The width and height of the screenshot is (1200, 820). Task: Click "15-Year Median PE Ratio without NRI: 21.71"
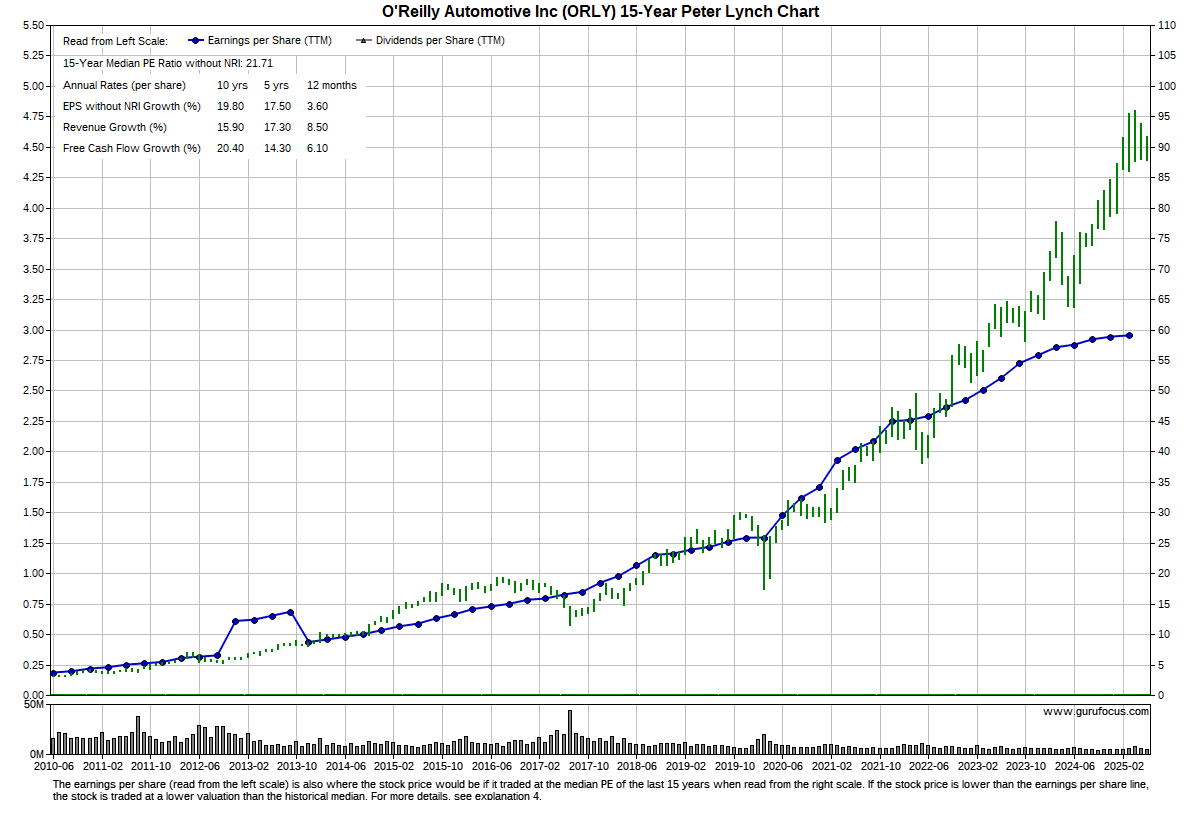click(169, 63)
